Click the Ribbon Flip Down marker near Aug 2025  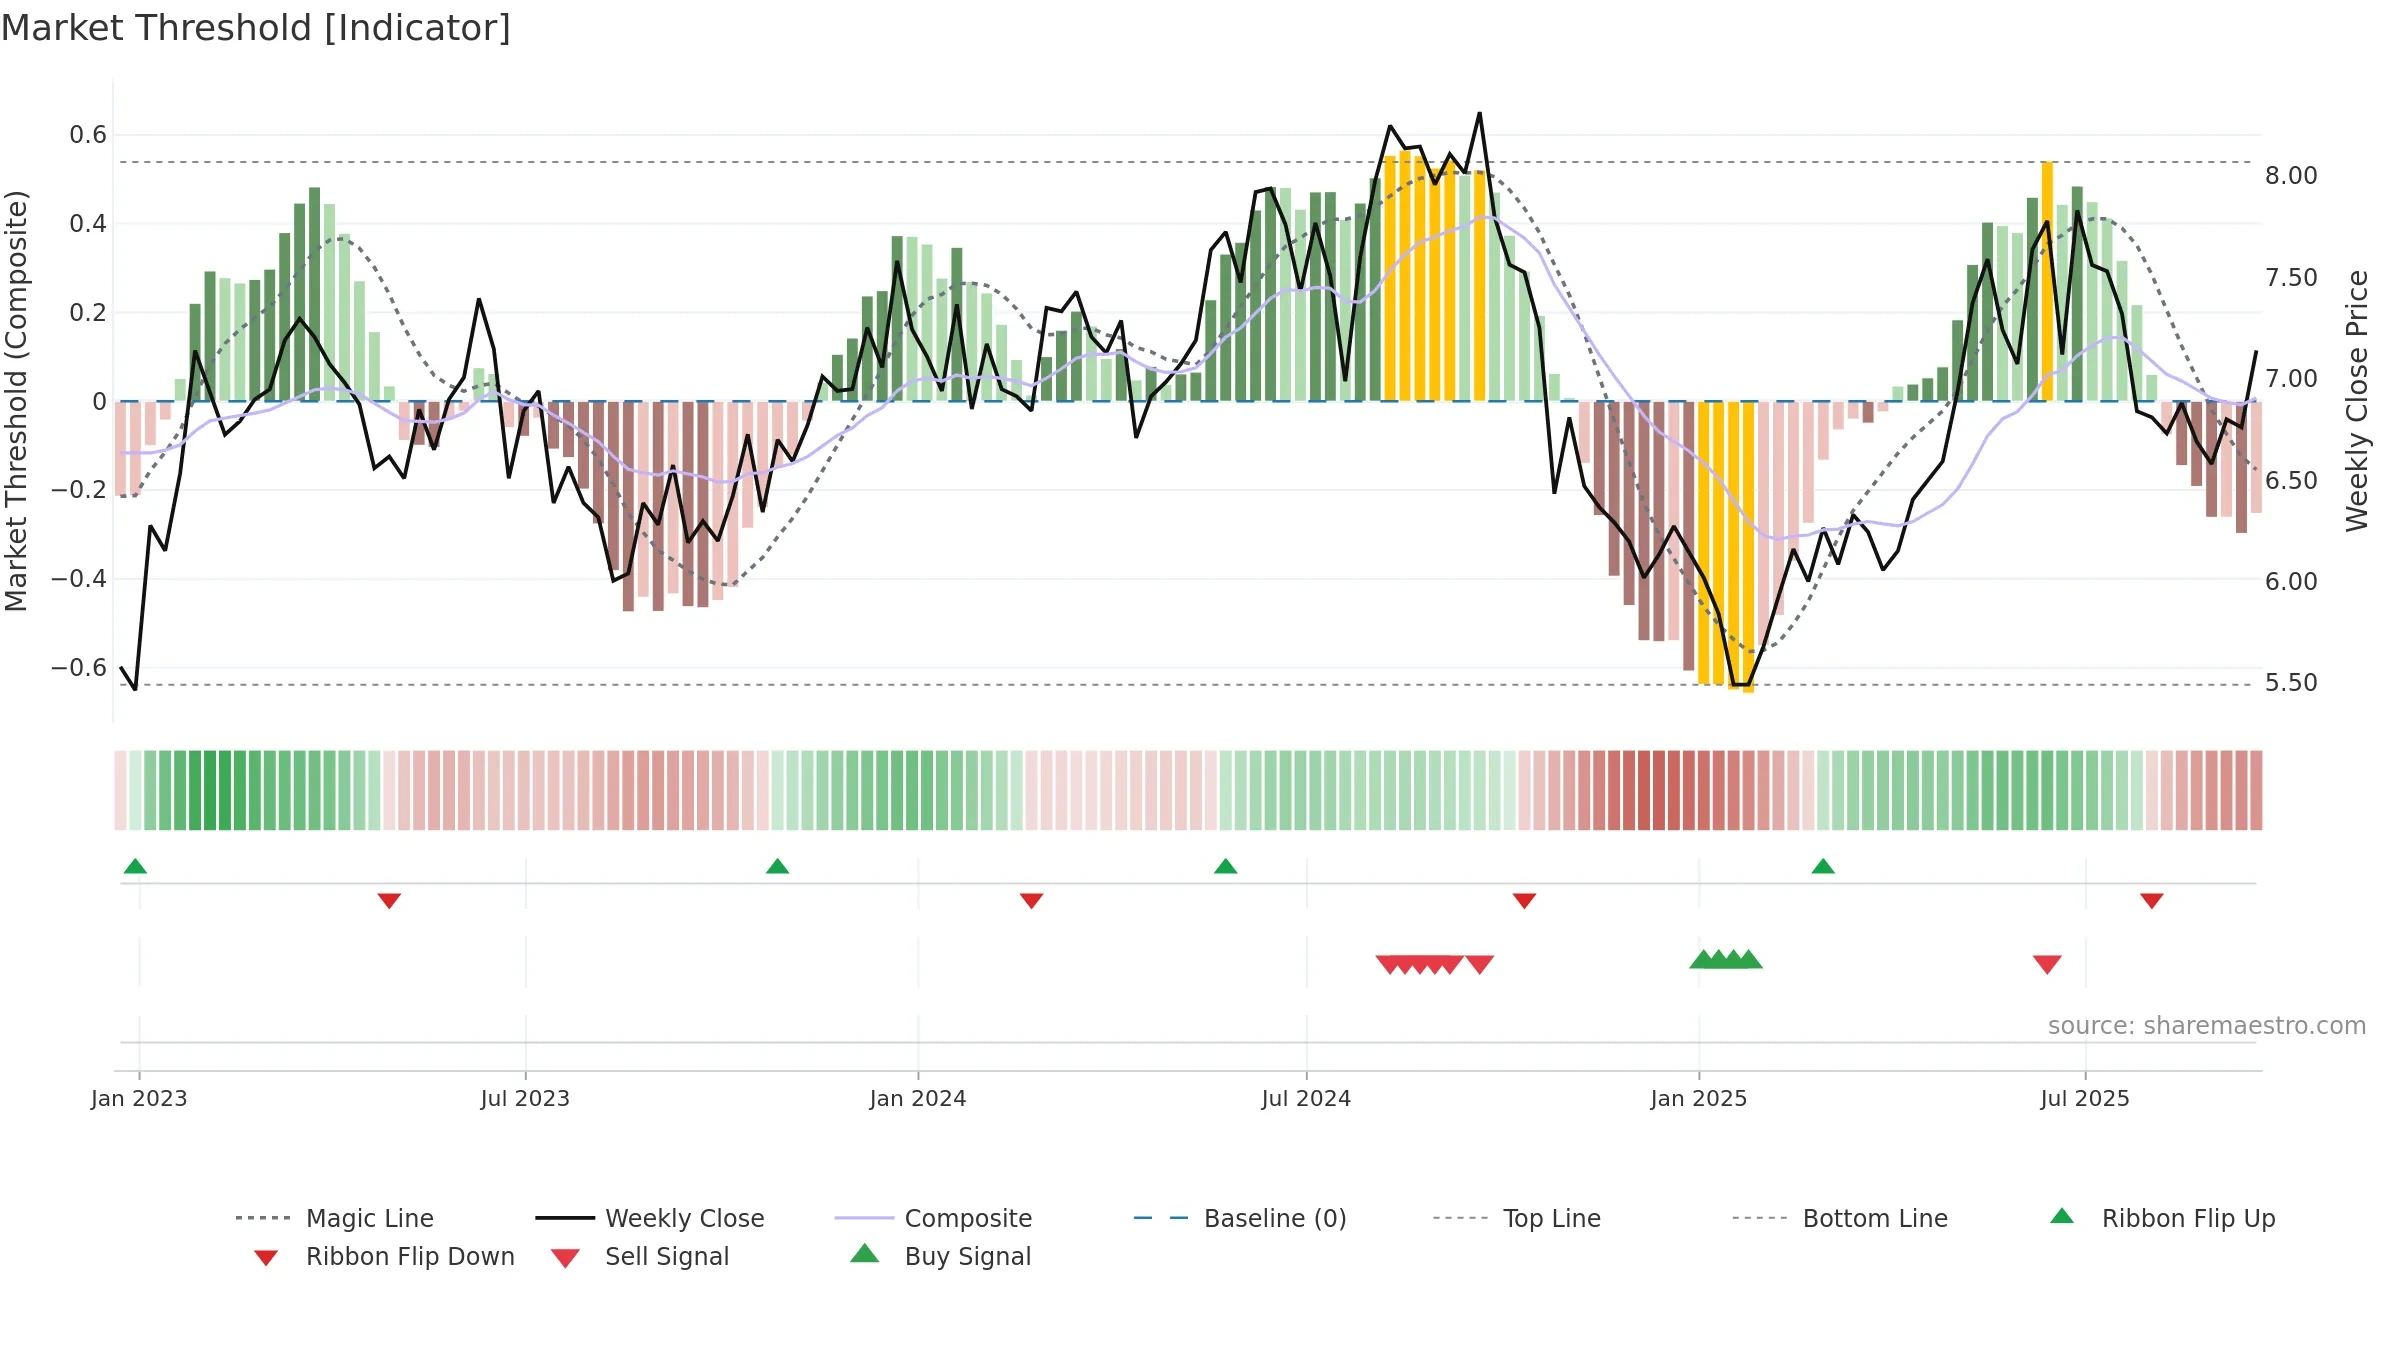pyautogui.click(x=2152, y=901)
